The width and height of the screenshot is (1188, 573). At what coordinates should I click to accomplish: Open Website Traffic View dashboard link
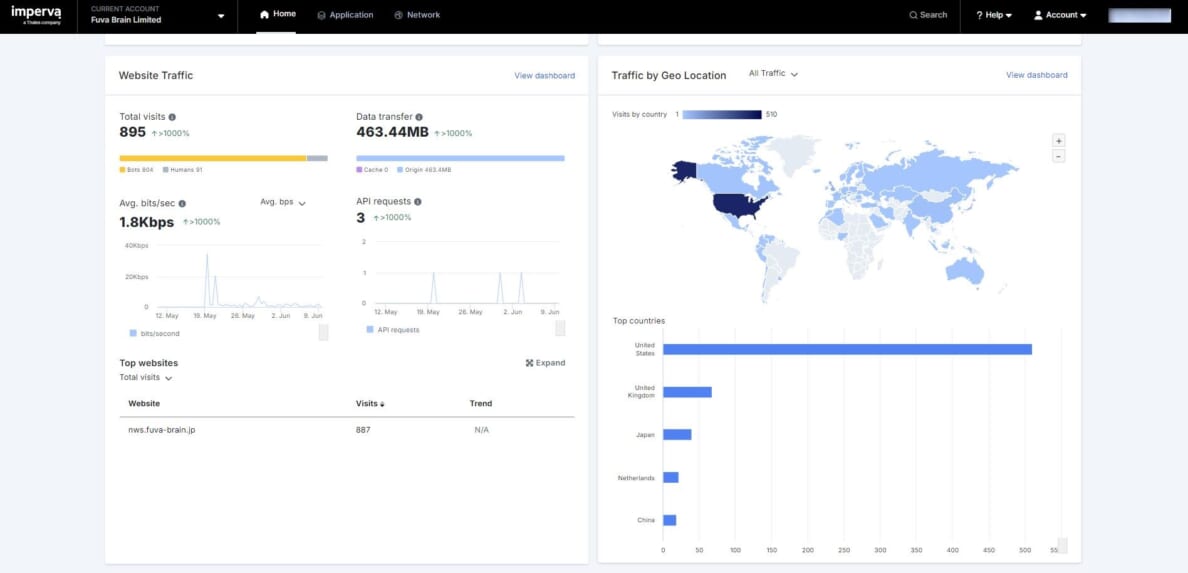(x=544, y=76)
